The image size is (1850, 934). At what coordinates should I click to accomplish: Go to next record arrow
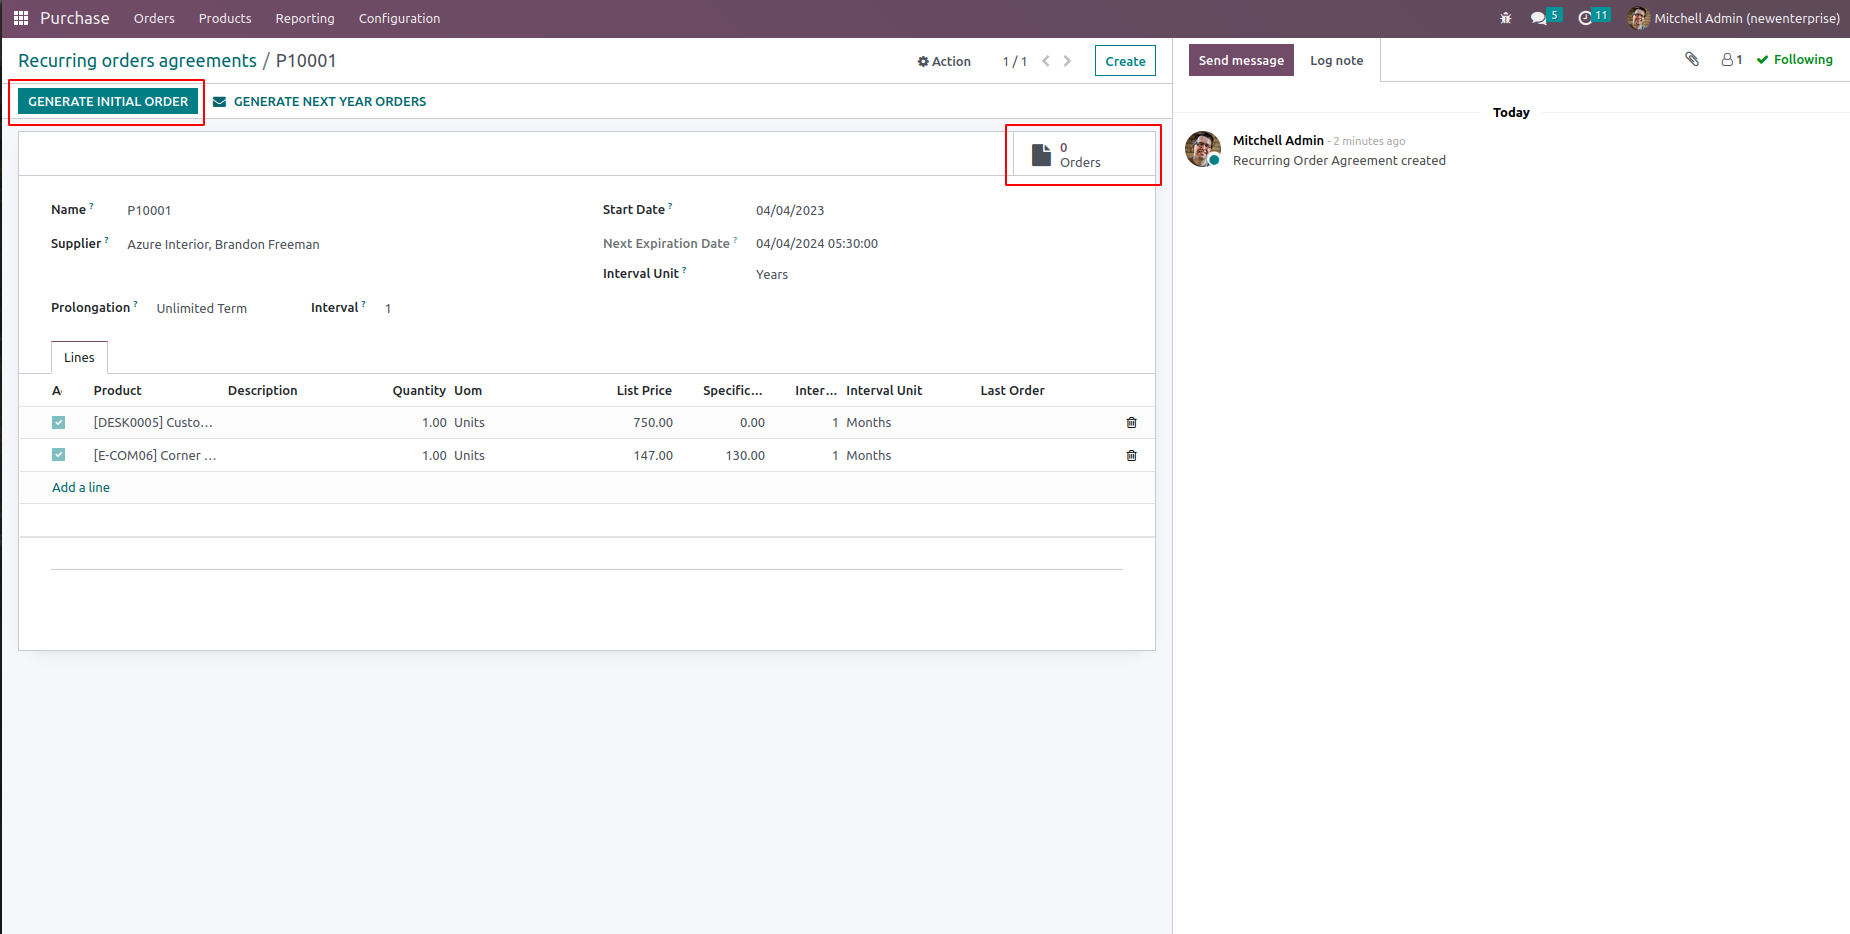click(x=1067, y=61)
